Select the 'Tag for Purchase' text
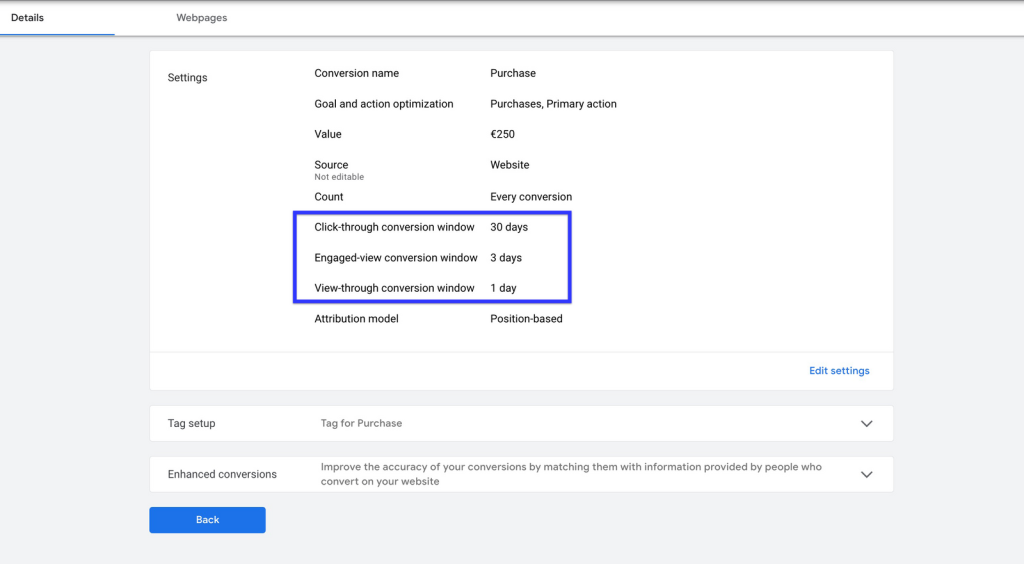Screen dimensions: 1024x564 pos(361,423)
